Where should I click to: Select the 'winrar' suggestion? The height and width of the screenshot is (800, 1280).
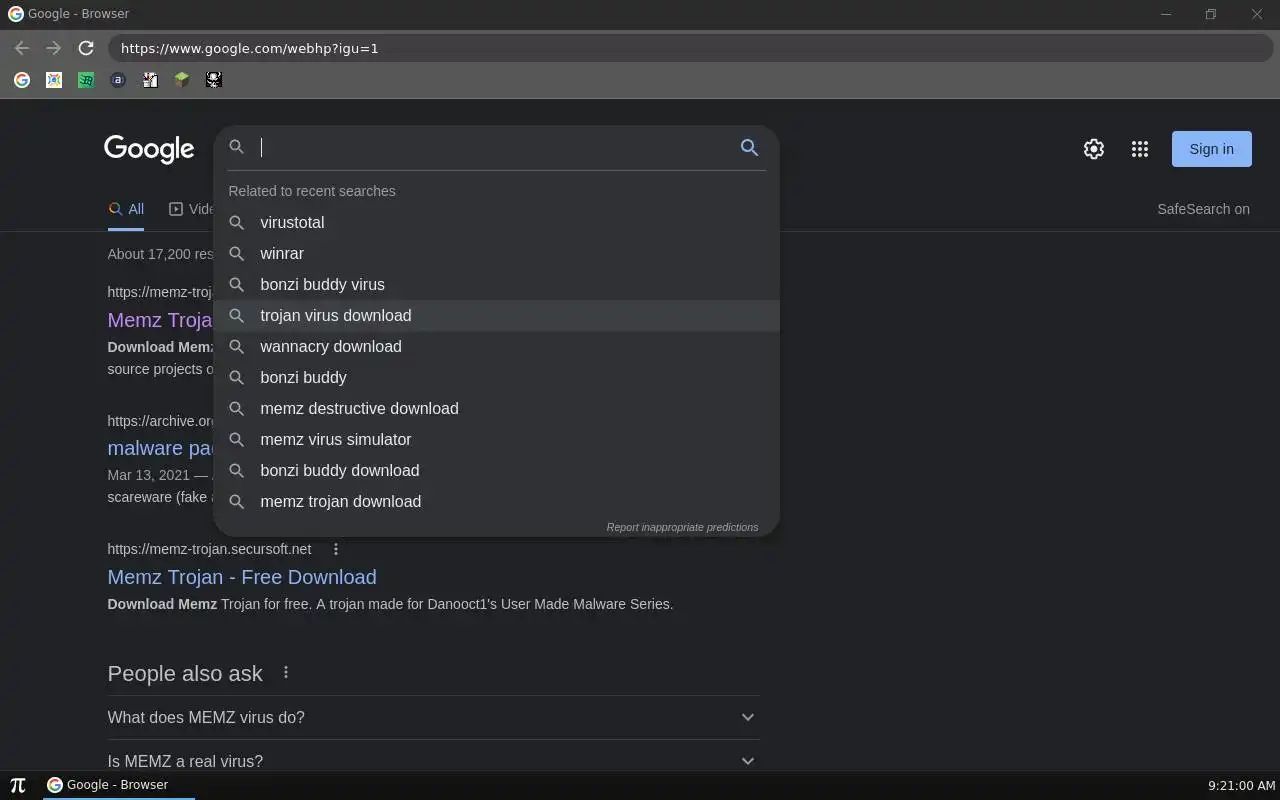(x=496, y=253)
